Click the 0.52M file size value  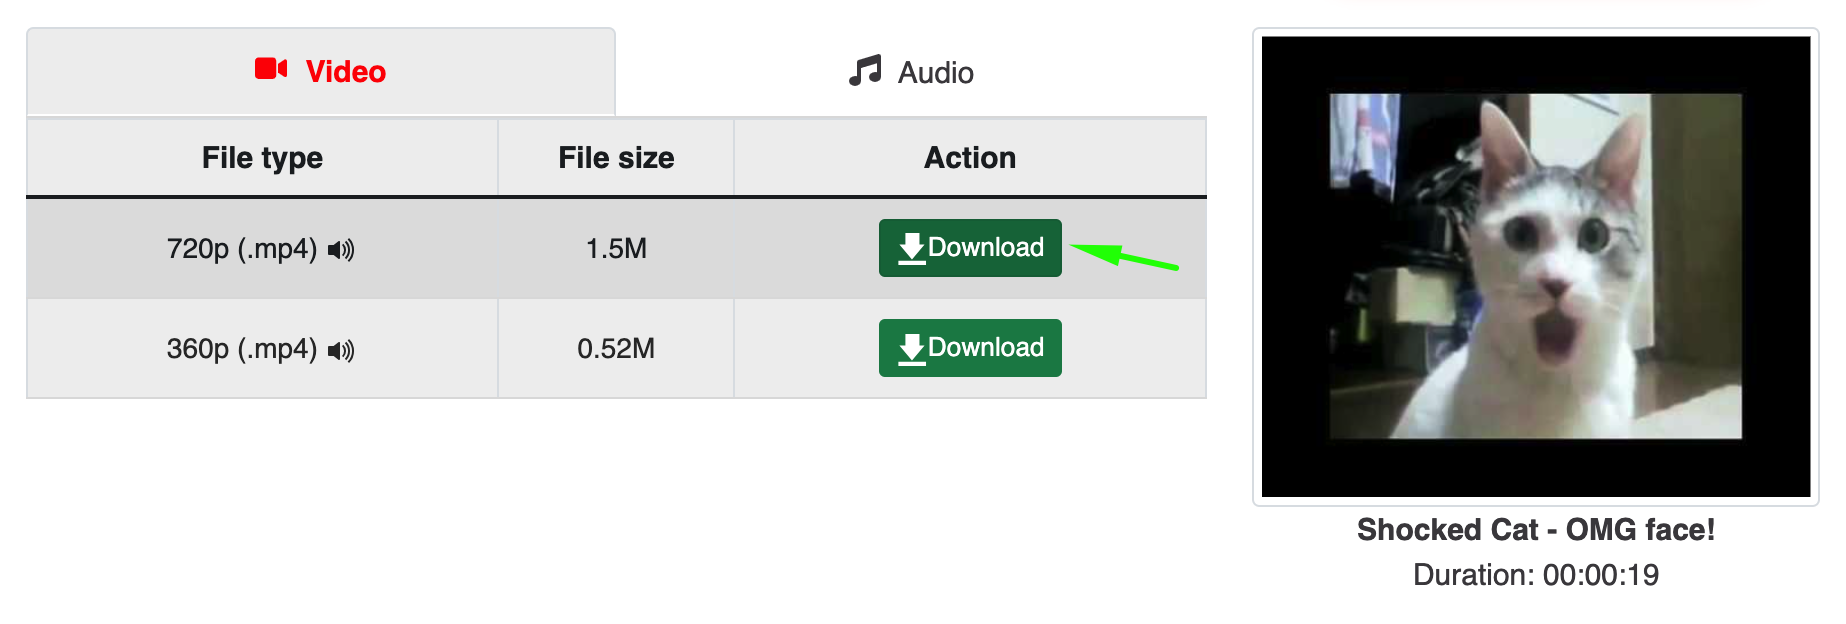click(x=616, y=349)
